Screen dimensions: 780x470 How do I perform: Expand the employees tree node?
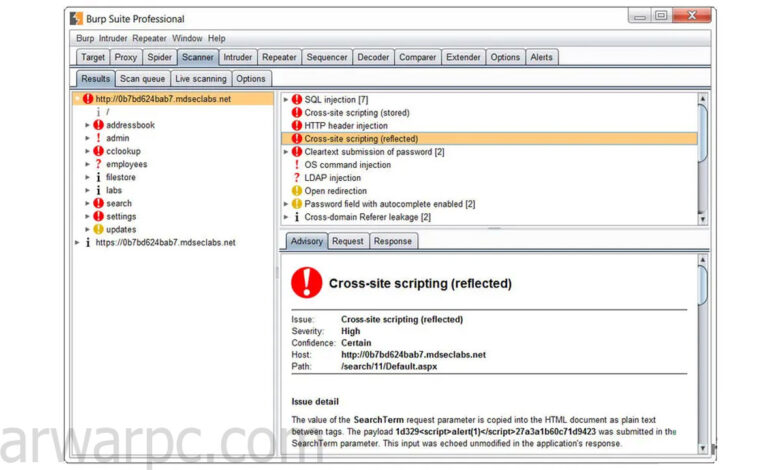(87, 164)
